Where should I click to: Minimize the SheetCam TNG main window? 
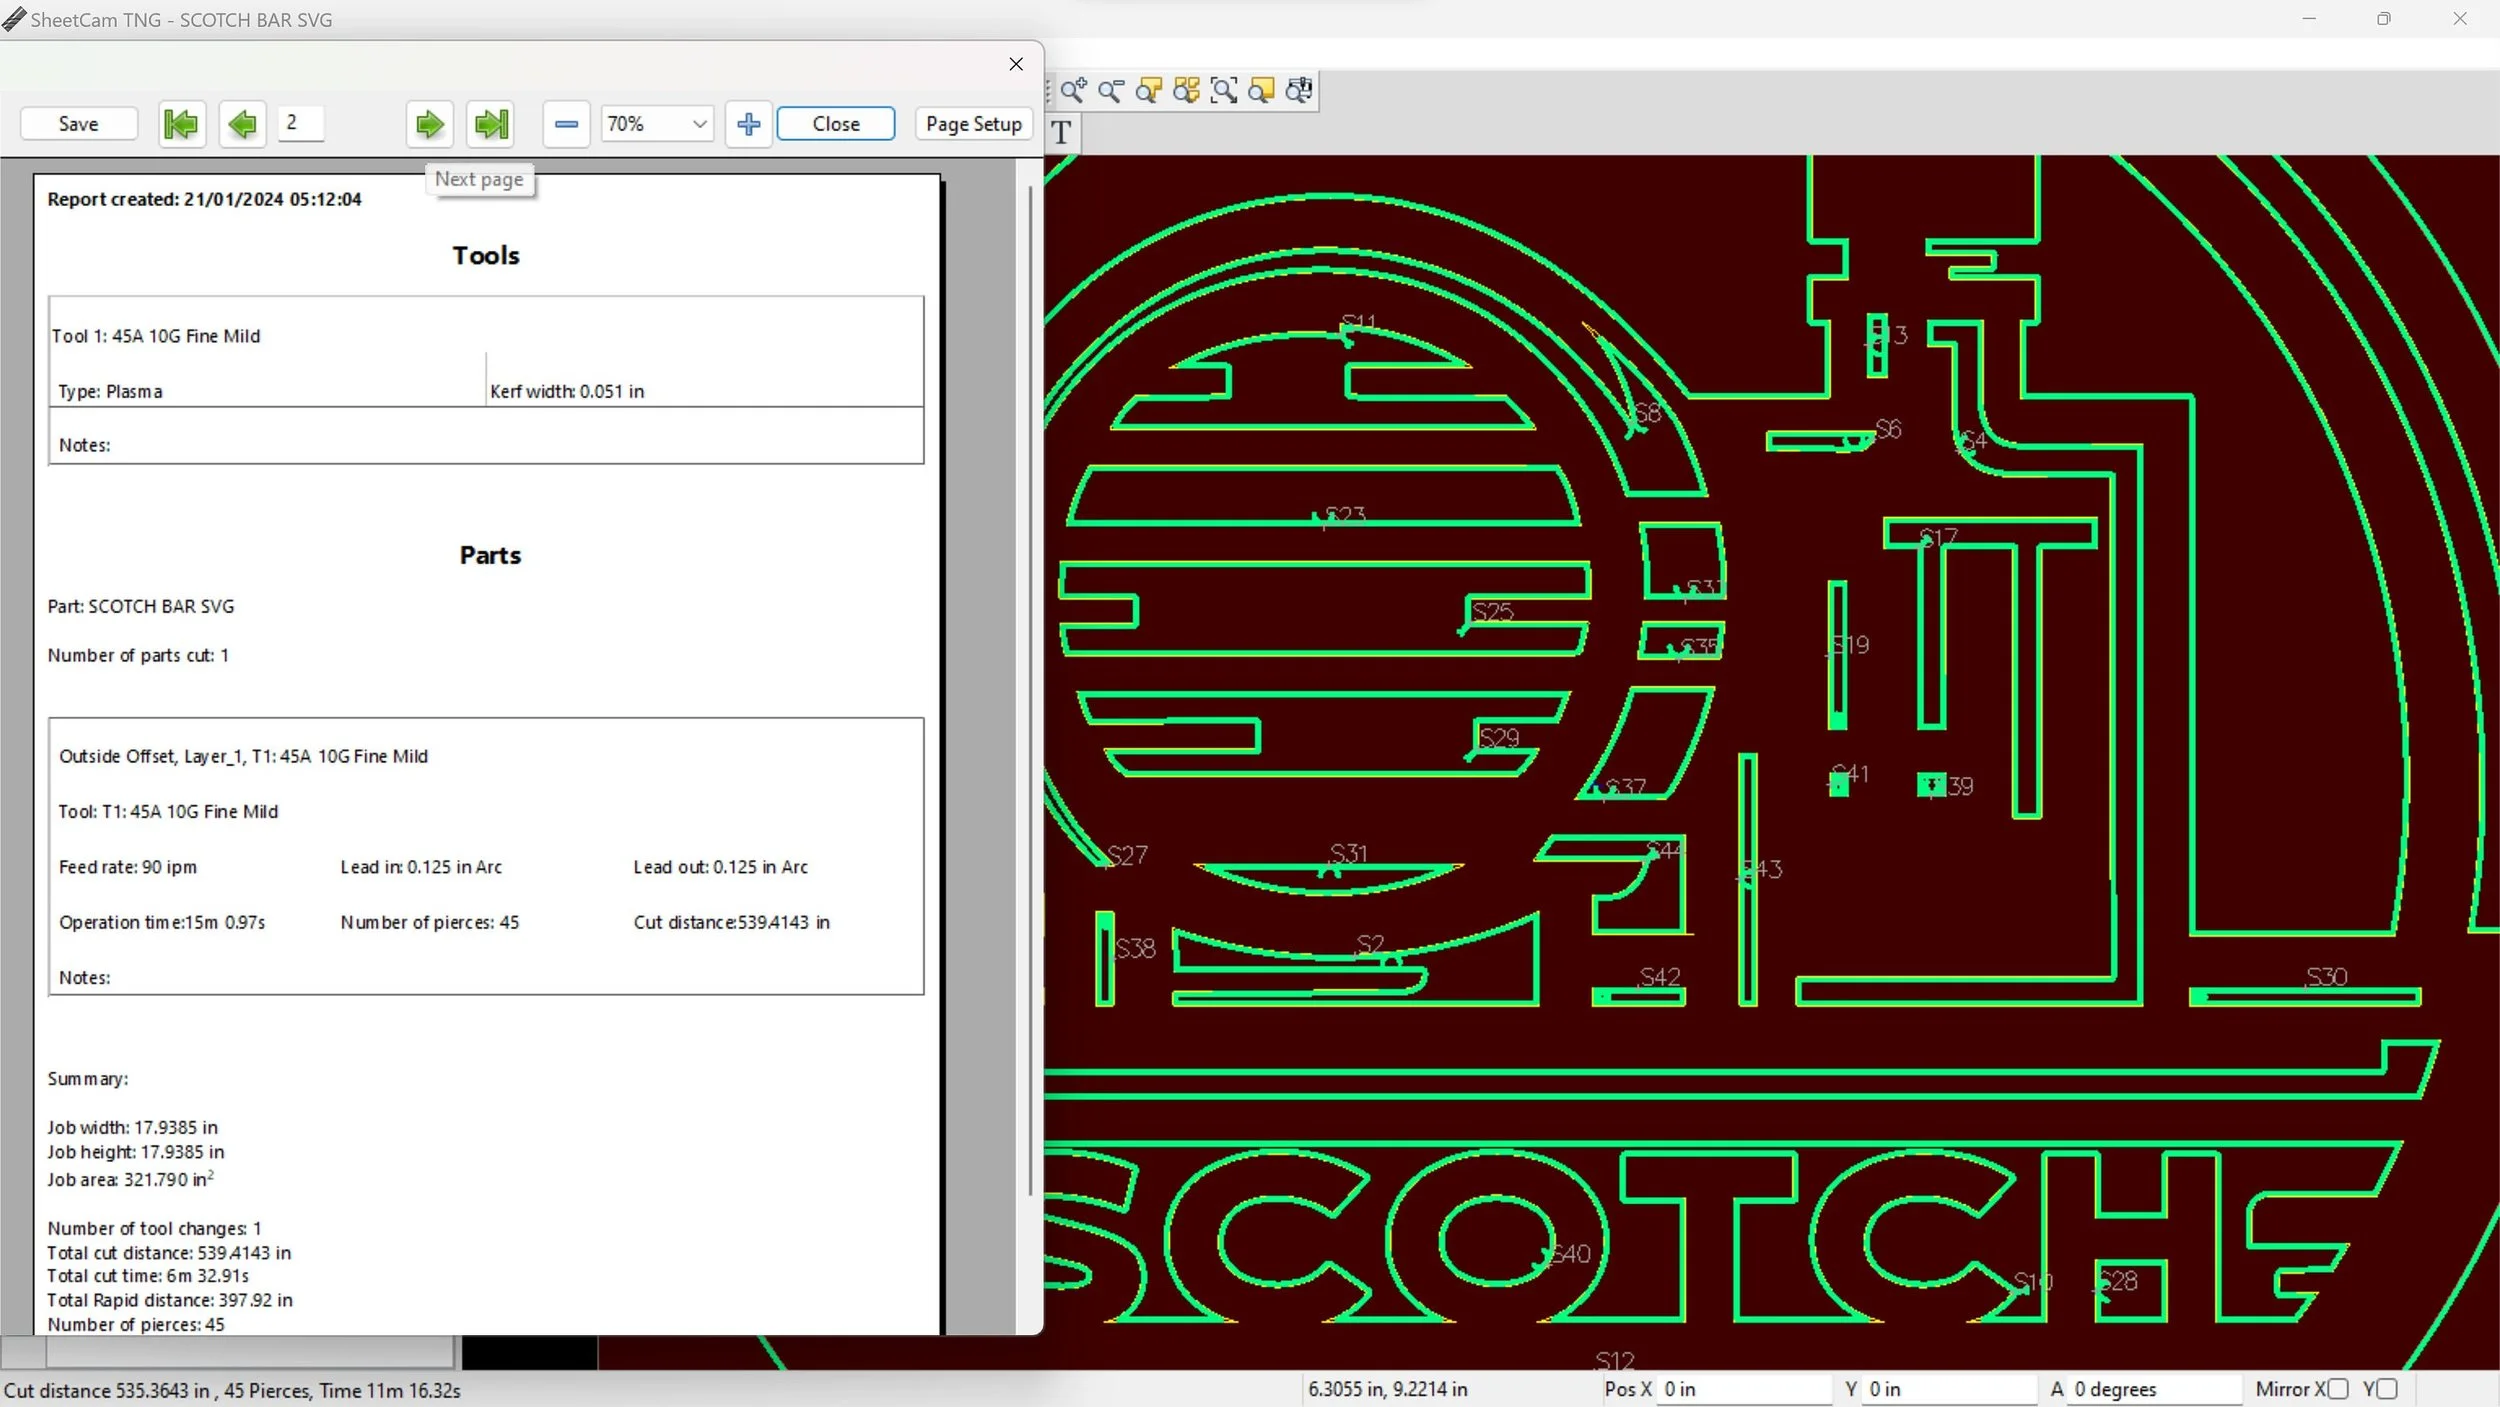coord(2308,19)
